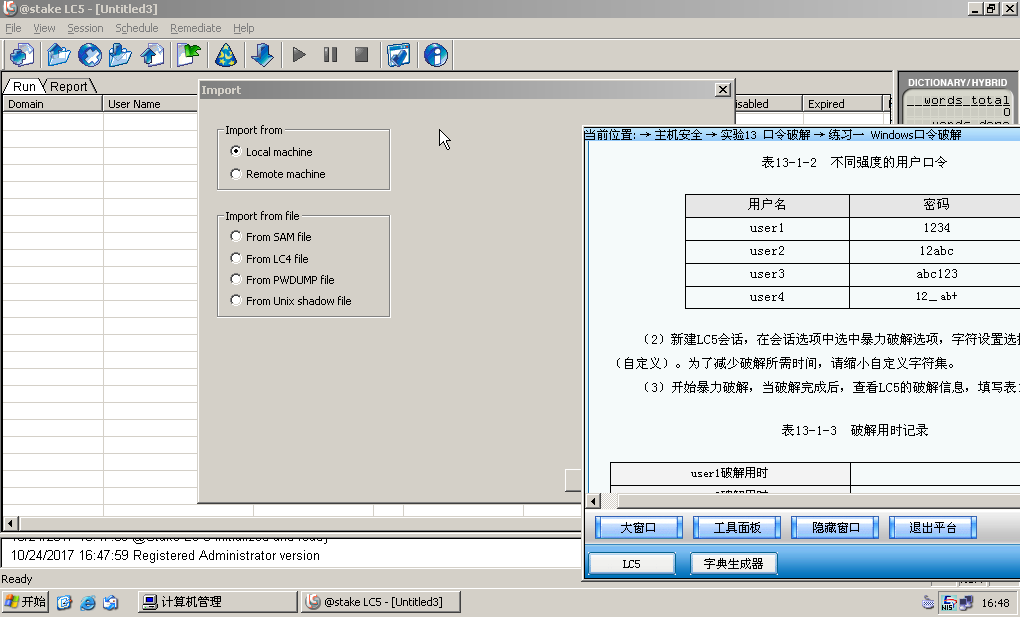The image size is (1020, 617).
Task: Click the LC5 application title bar icon
Action: tap(10, 8)
